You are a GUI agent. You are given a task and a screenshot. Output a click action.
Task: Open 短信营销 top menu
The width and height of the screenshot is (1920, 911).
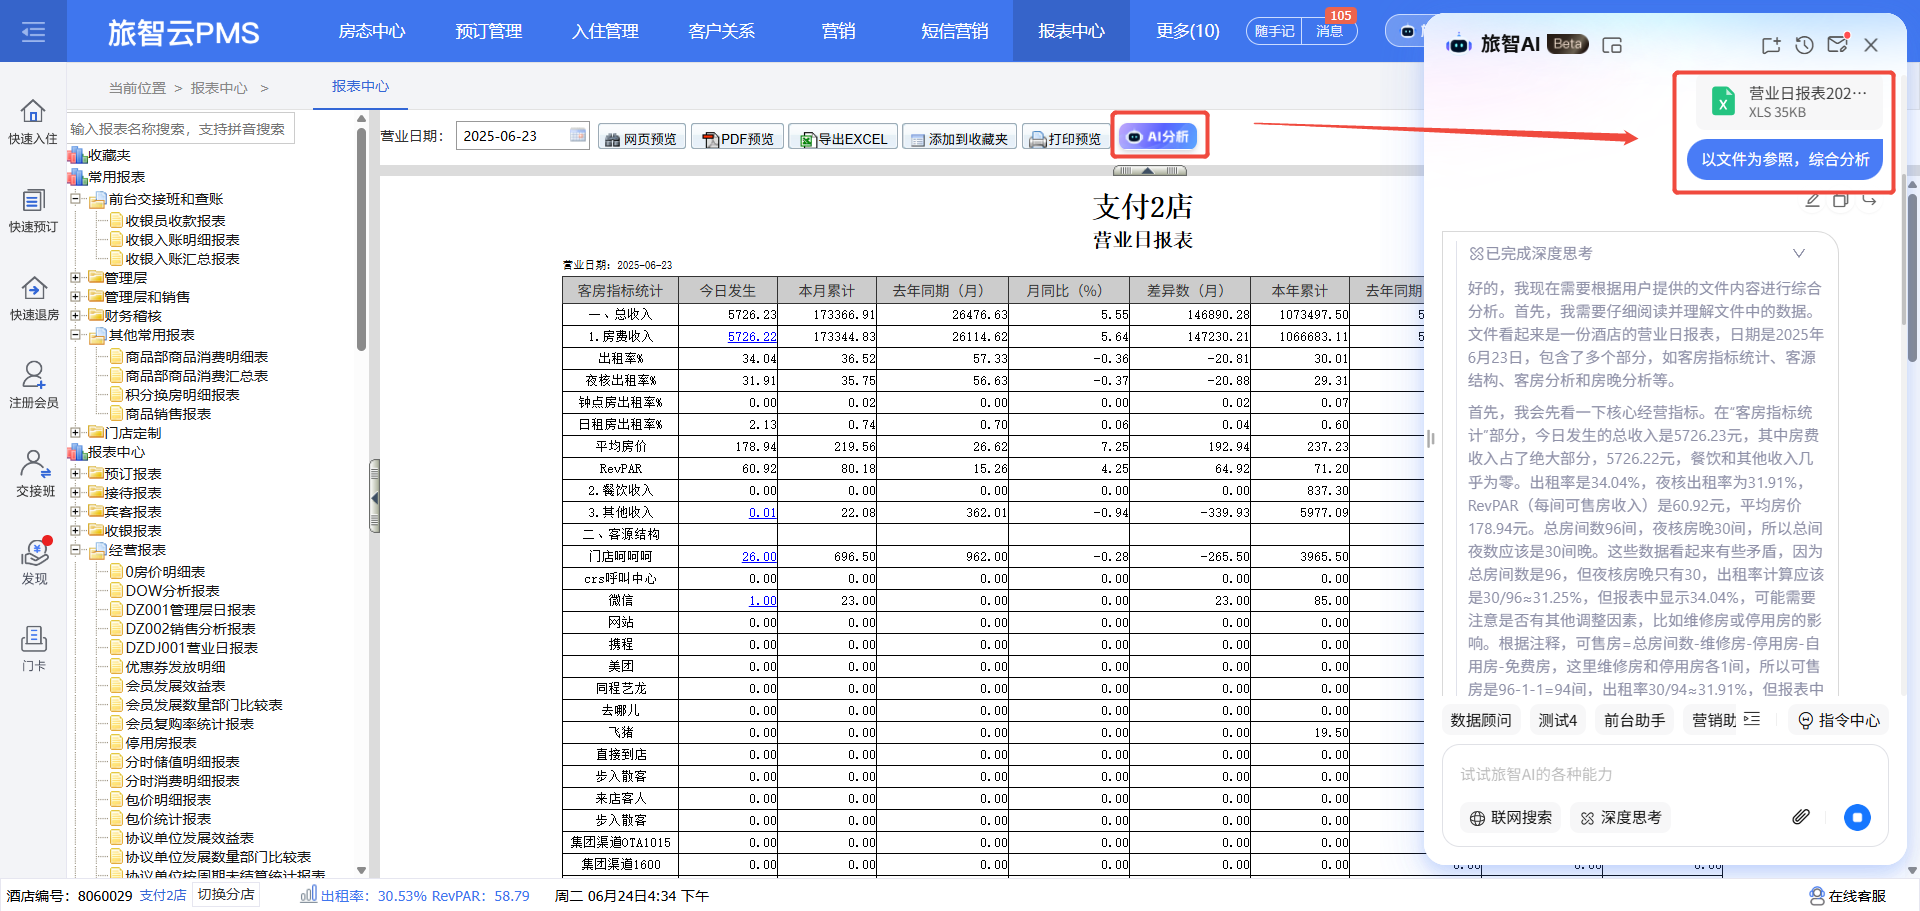click(955, 31)
